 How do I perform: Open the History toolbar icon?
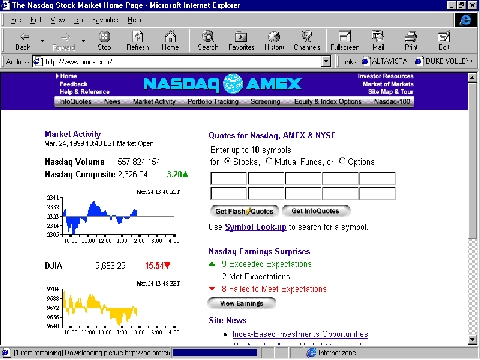[274, 36]
